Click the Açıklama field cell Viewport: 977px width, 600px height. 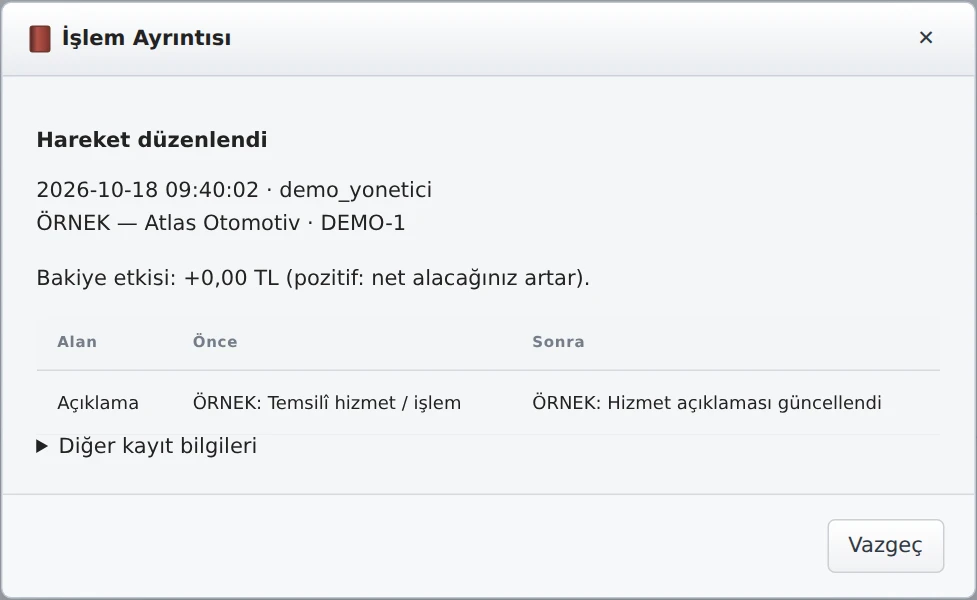point(98,402)
